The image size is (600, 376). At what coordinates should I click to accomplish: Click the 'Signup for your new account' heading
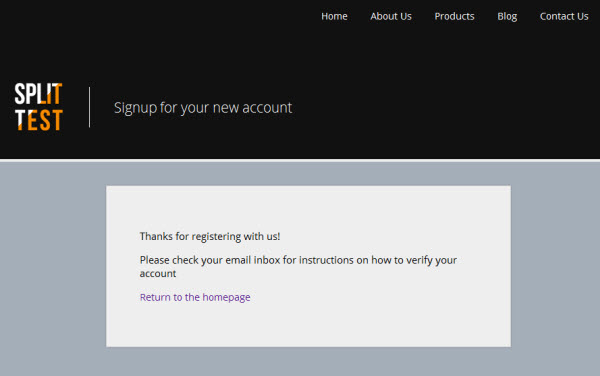(203, 107)
